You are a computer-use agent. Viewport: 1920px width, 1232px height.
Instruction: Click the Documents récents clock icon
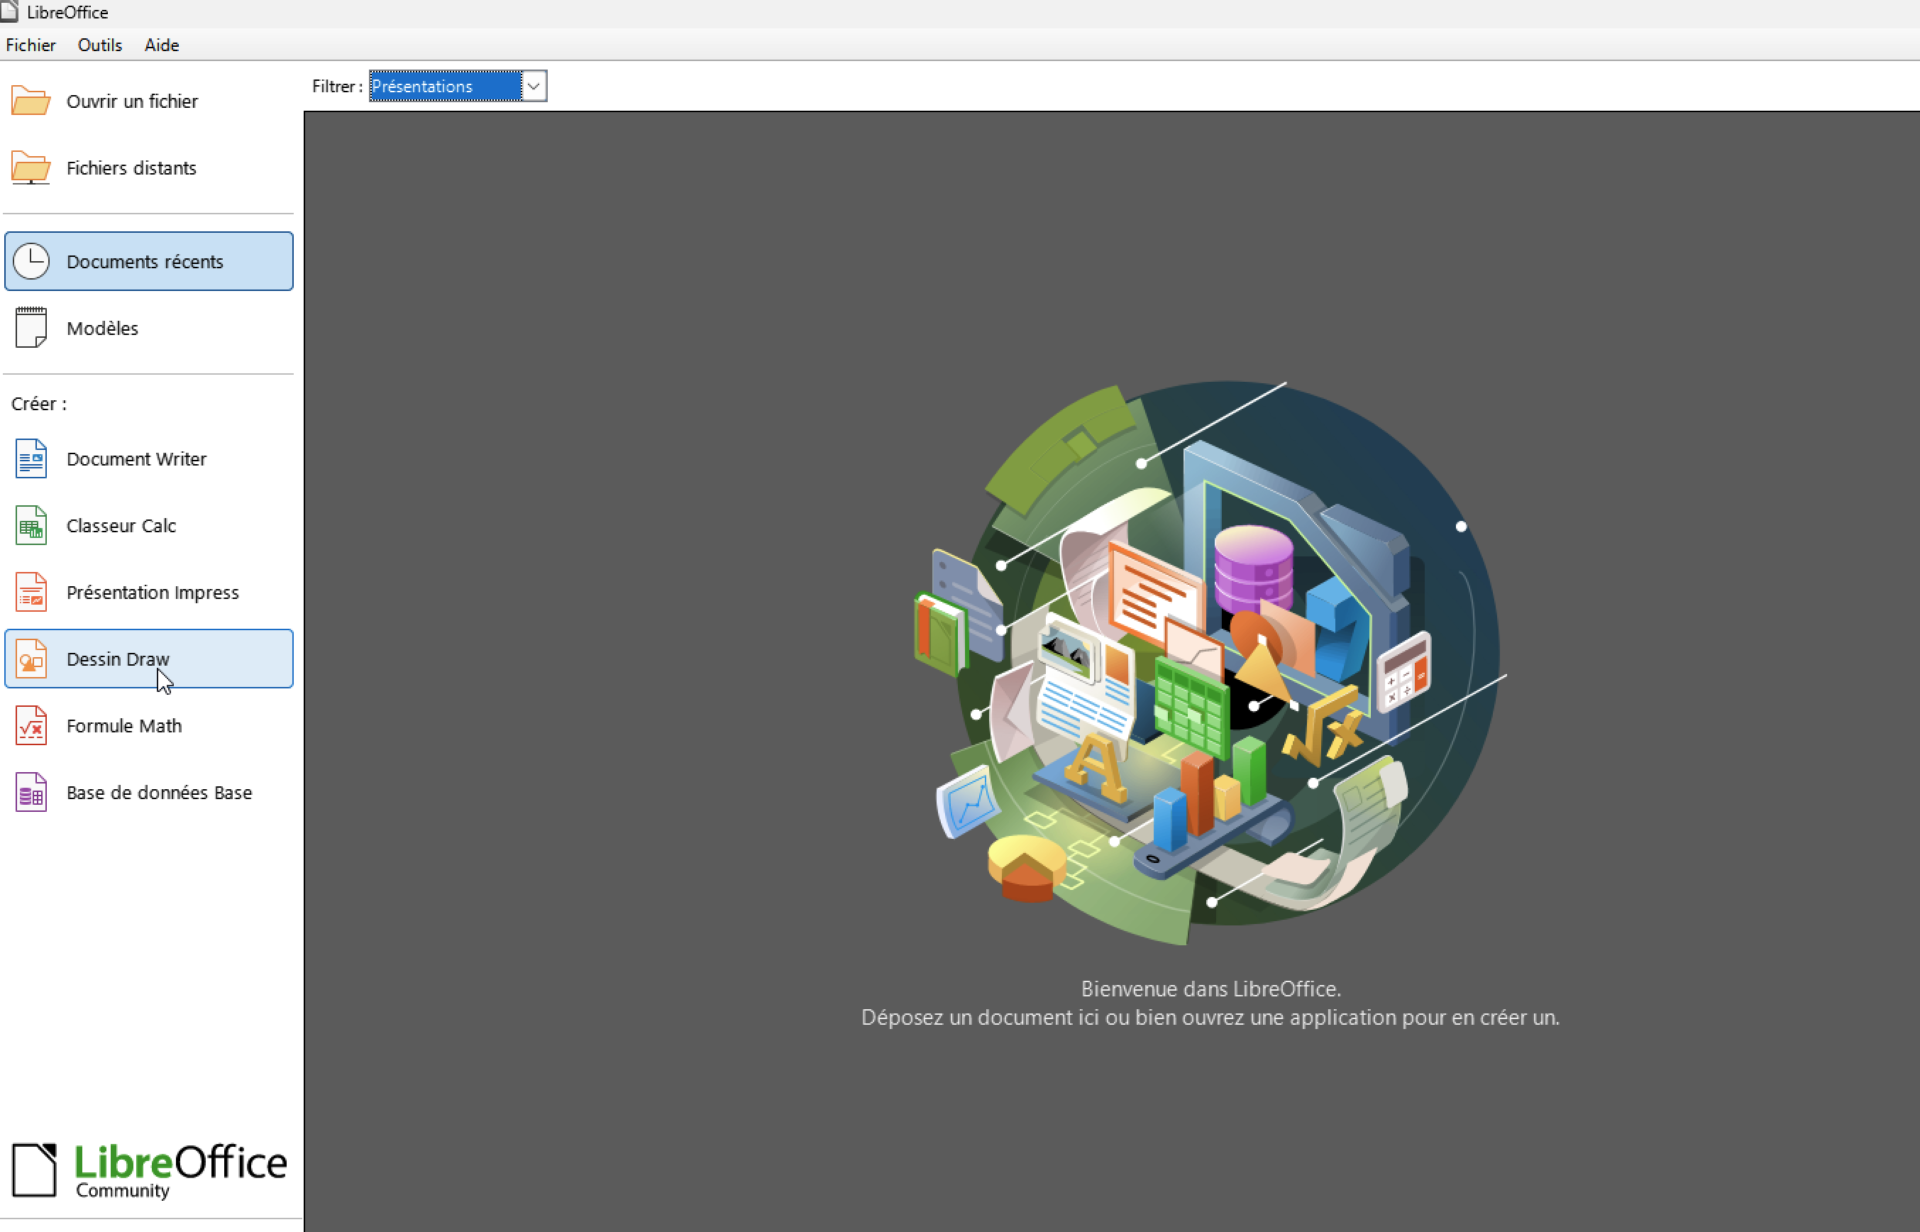coord(31,261)
